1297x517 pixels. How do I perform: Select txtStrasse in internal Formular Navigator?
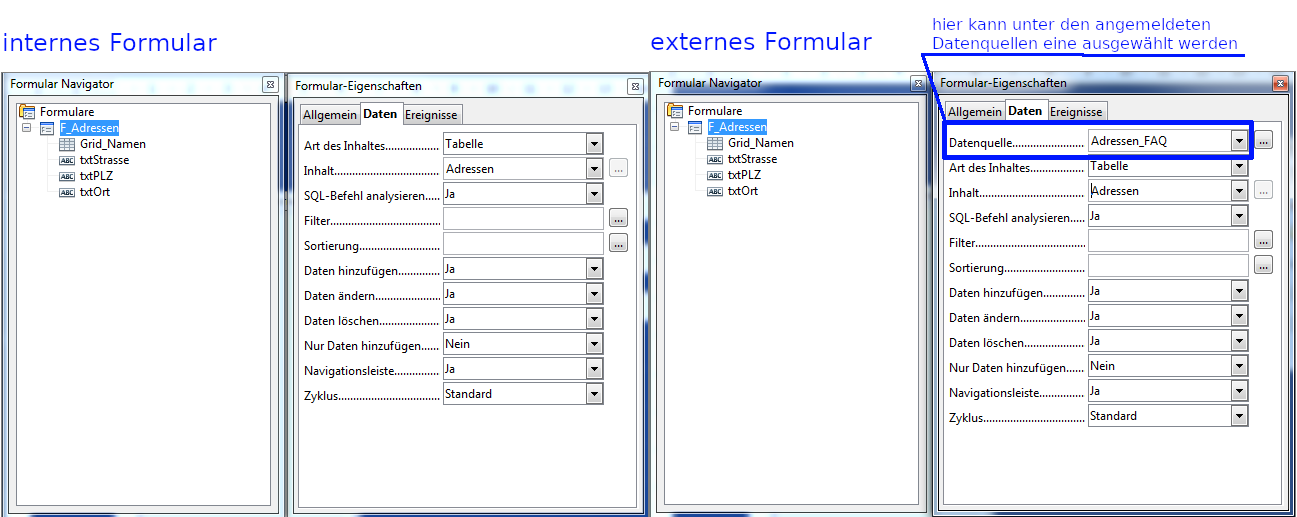(104, 160)
